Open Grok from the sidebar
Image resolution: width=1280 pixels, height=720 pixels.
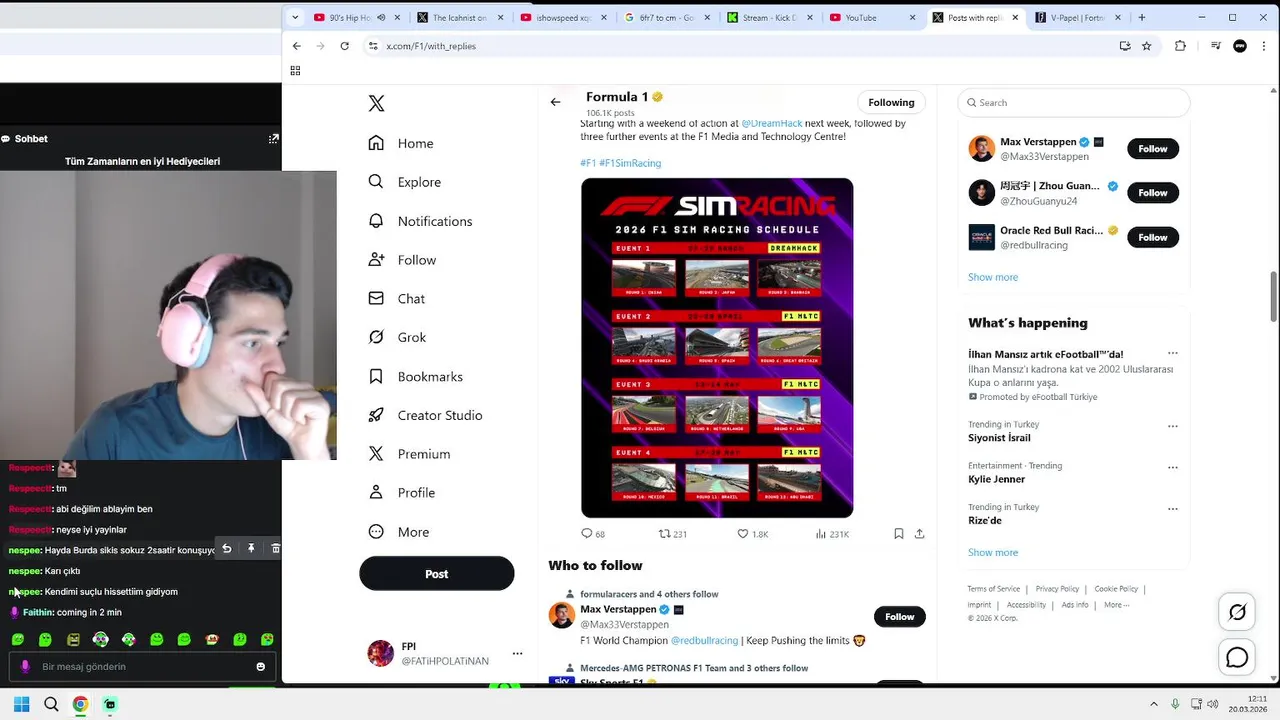pos(397,337)
